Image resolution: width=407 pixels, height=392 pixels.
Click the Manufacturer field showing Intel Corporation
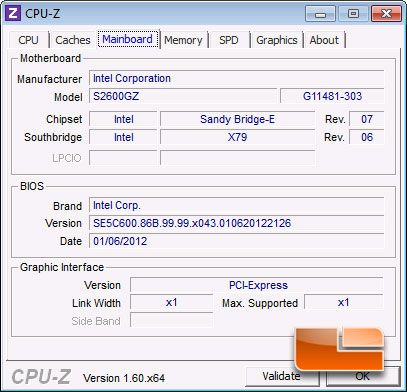pos(237,78)
